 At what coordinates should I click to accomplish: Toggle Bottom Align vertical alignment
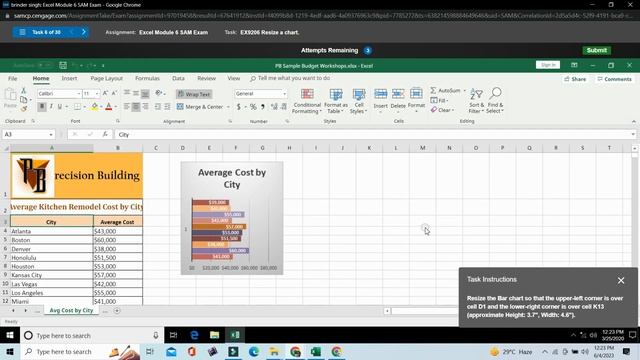145,93
